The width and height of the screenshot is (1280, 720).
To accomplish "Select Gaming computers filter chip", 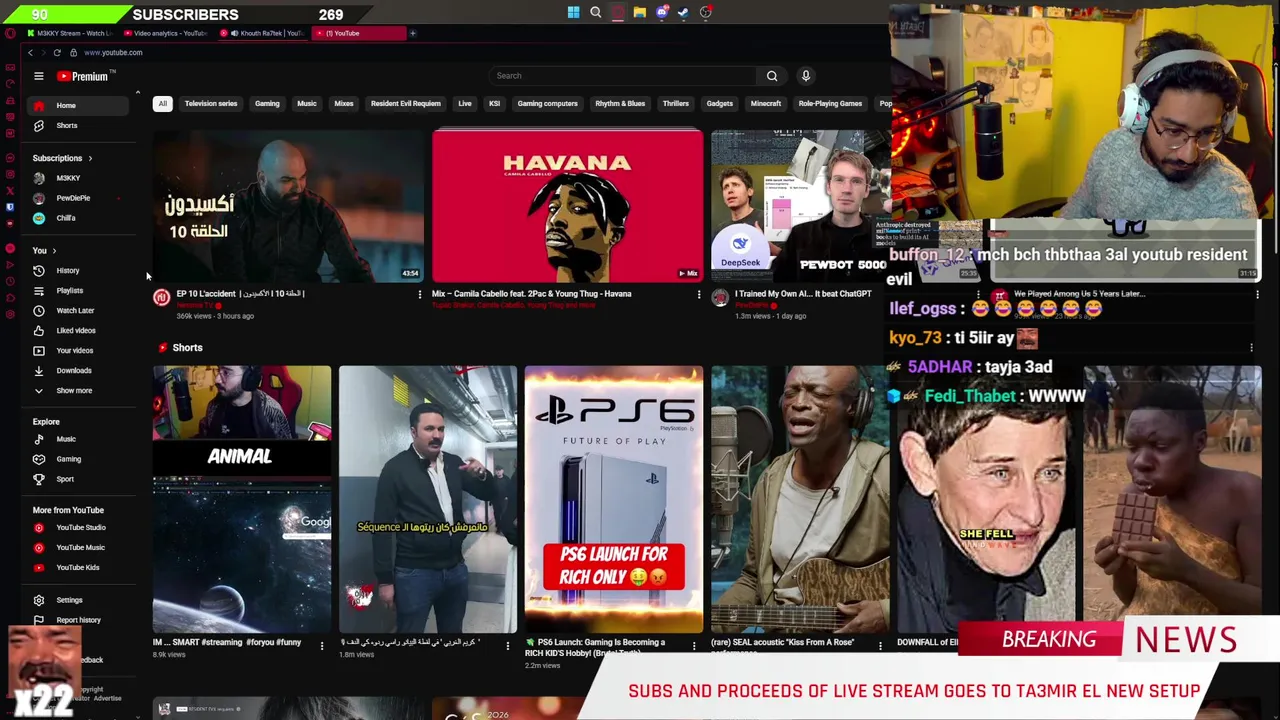I will [x=548, y=104].
